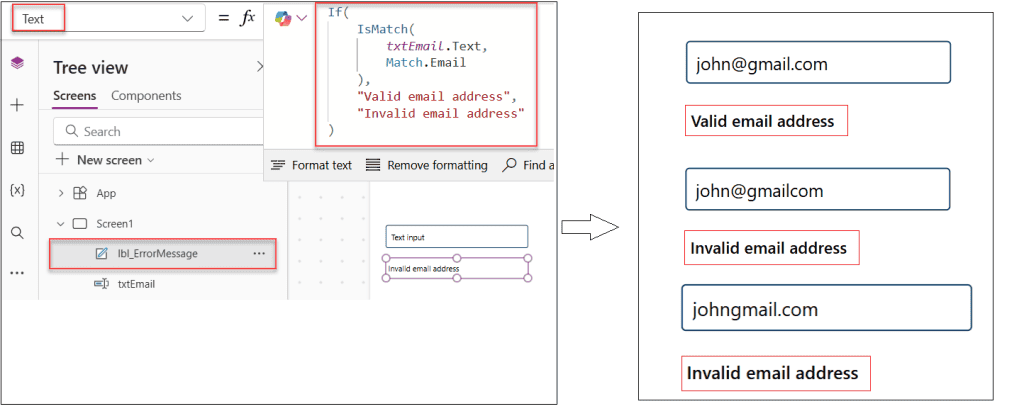Click the Valid email address label
The width and height of the screenshot is (1024, 416).
[766, 121]
